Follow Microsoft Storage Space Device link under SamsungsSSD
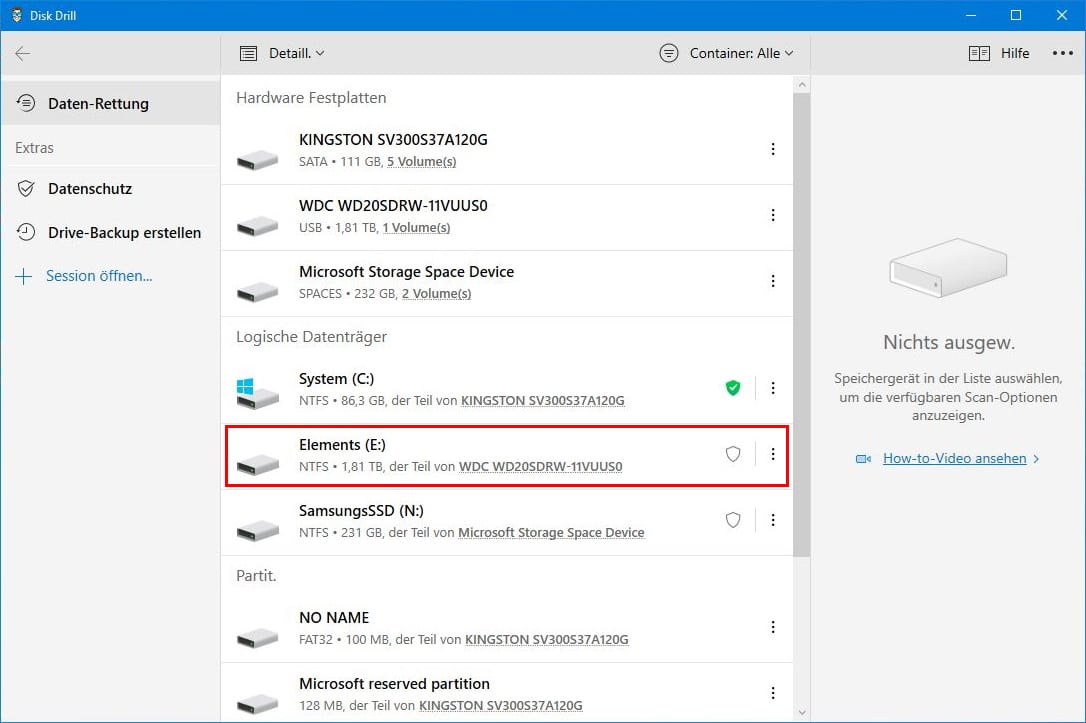This screenshot has height=723, width=1086. [x=551, y=532]
